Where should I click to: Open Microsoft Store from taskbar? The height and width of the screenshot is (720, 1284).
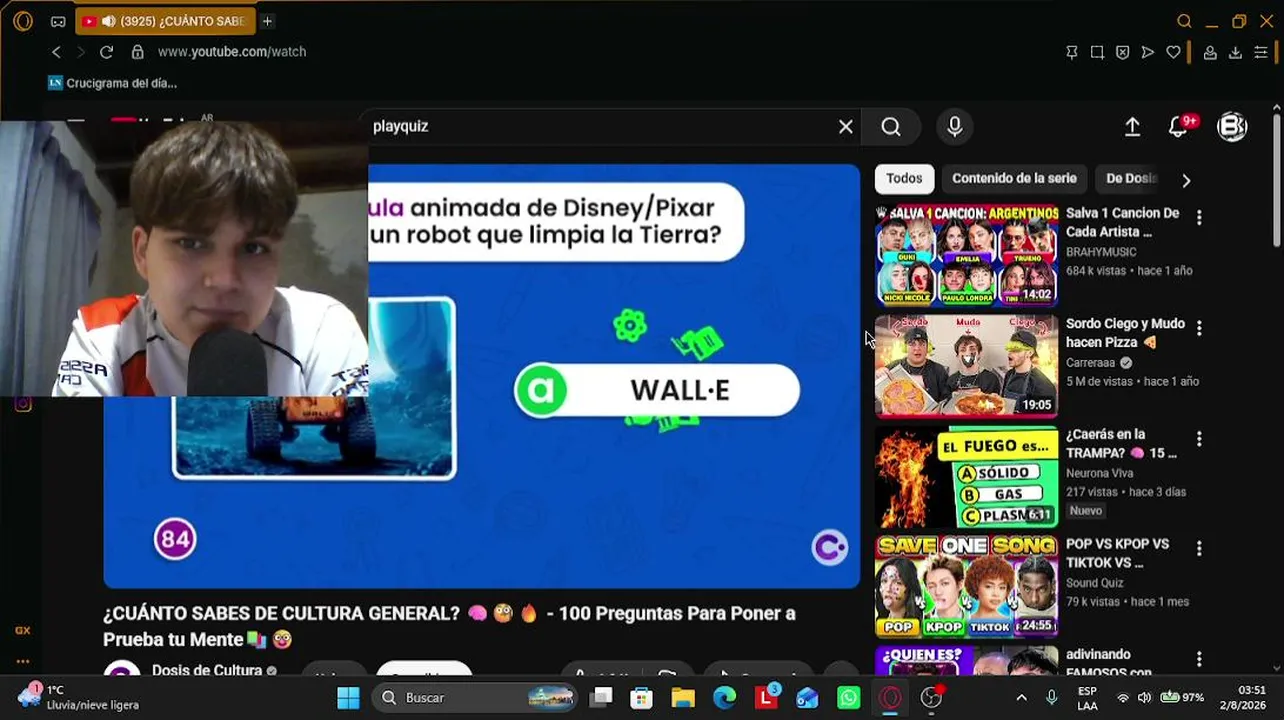tap(641, 697)
